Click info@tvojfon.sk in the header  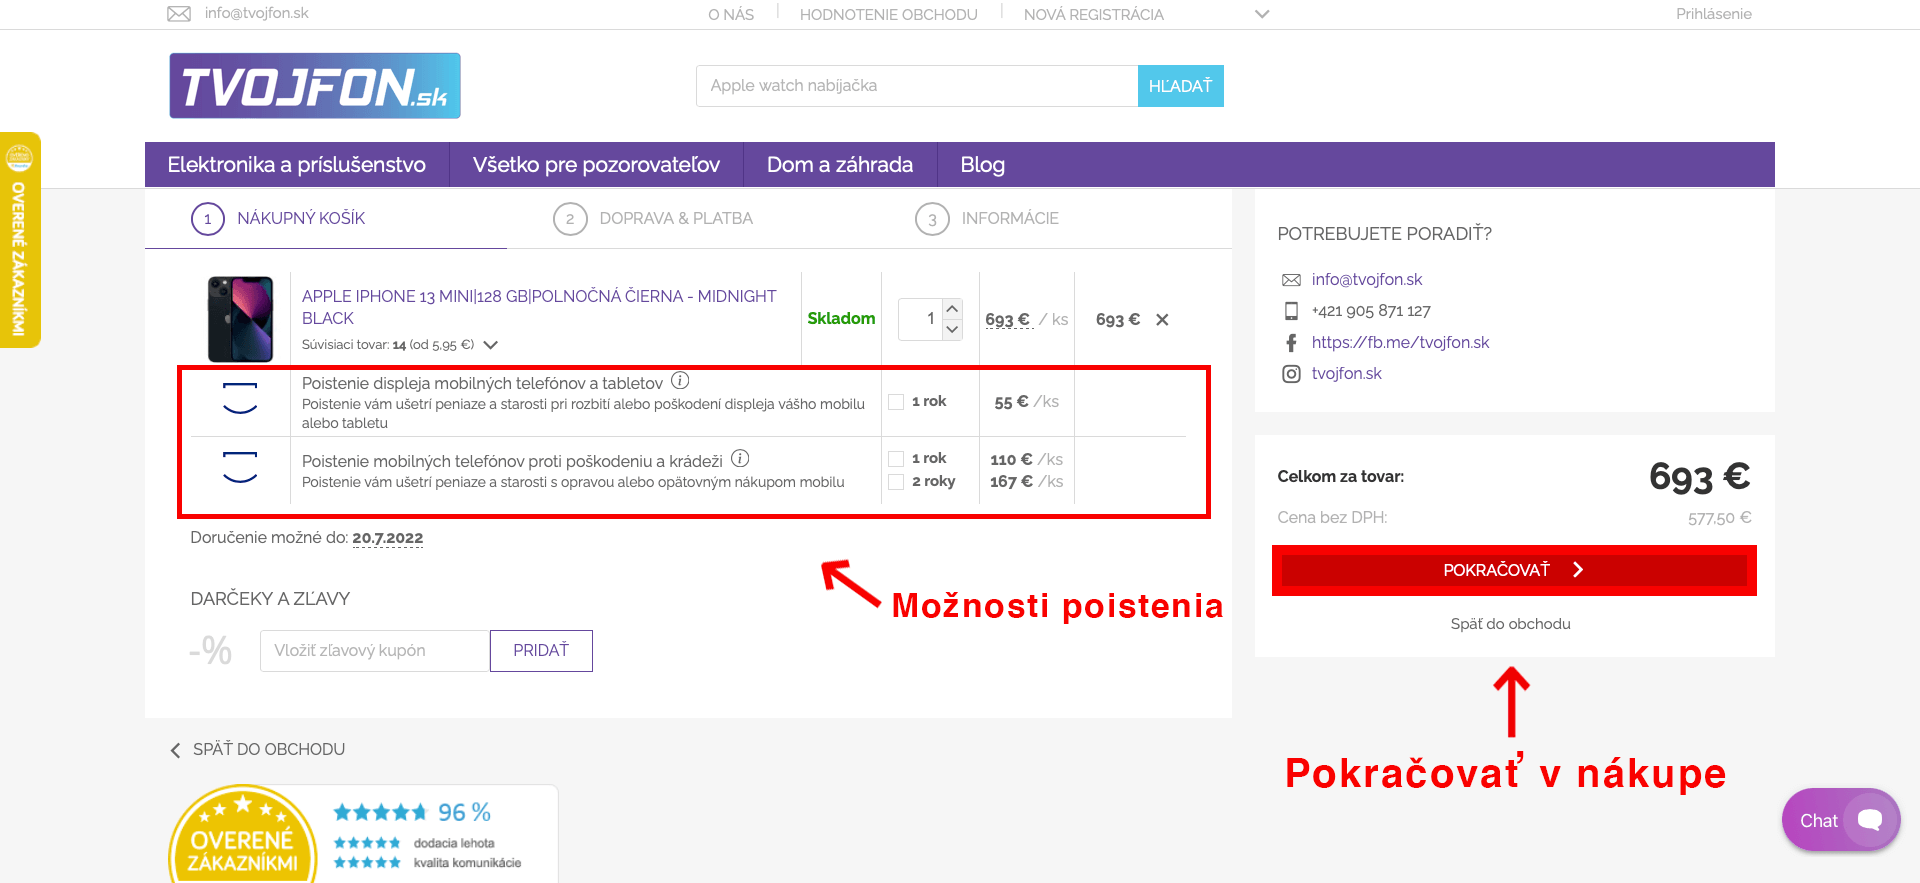pyautogui.click(x=257, y=13)
